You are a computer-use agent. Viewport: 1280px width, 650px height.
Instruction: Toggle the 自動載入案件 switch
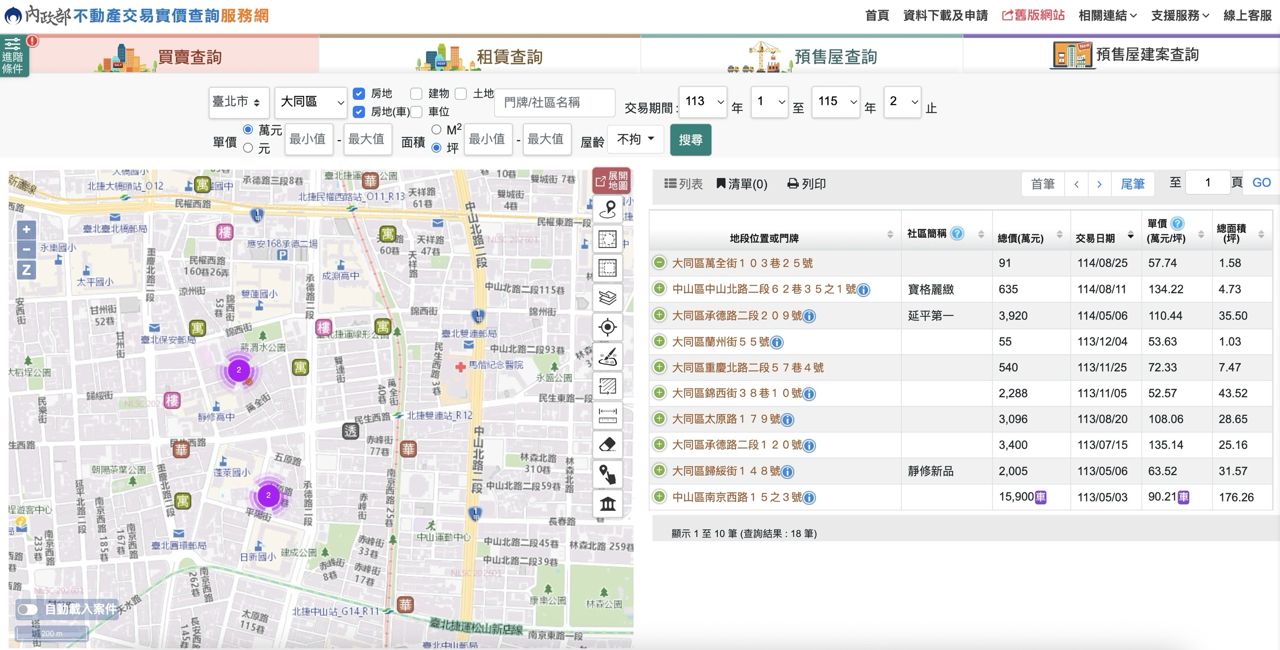(27, 609)
